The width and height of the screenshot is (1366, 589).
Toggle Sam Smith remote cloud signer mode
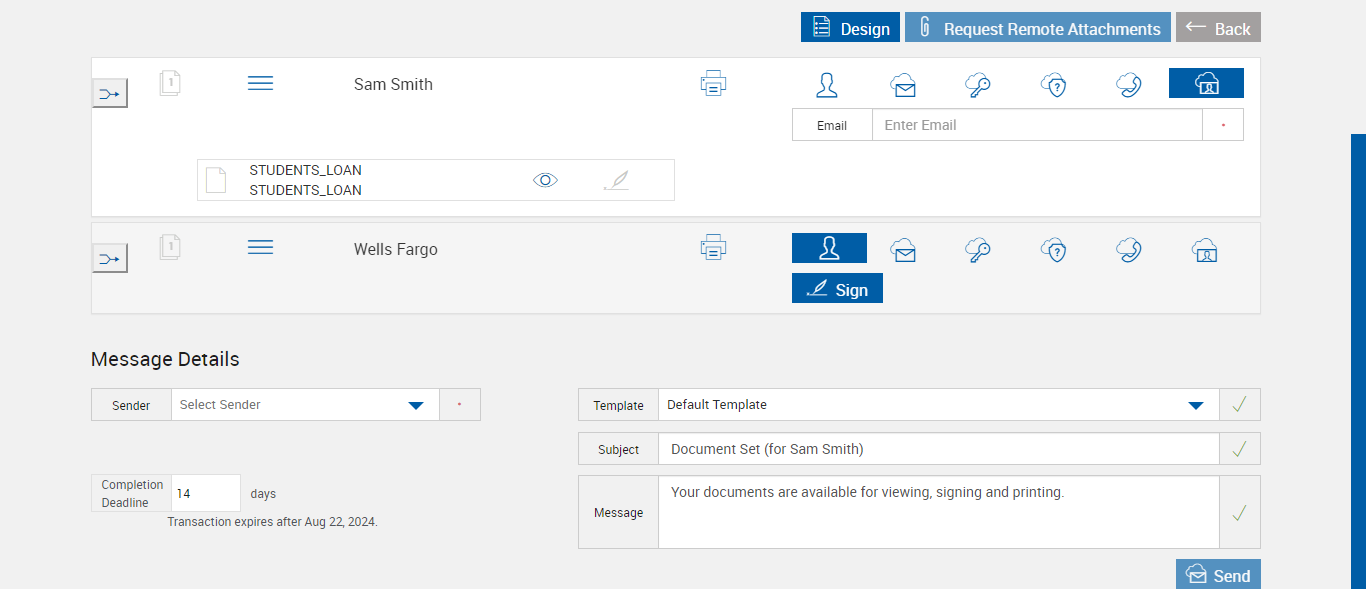[x=1206, y=83]
